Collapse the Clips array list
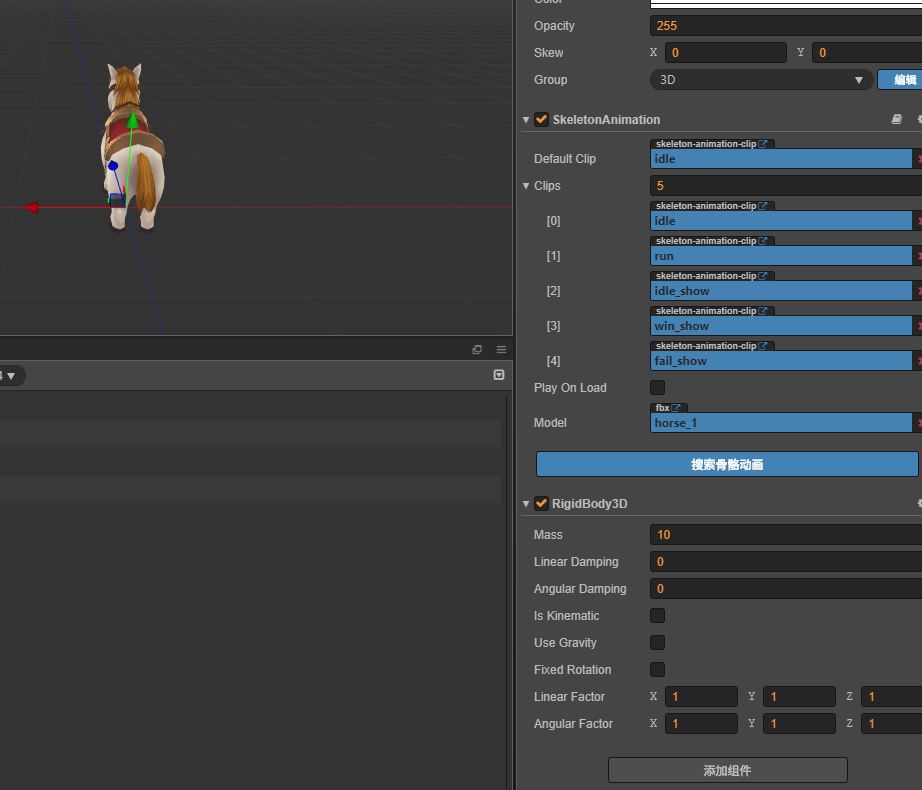The height and width of the screenshot is (790, 922). coord(526,186)
